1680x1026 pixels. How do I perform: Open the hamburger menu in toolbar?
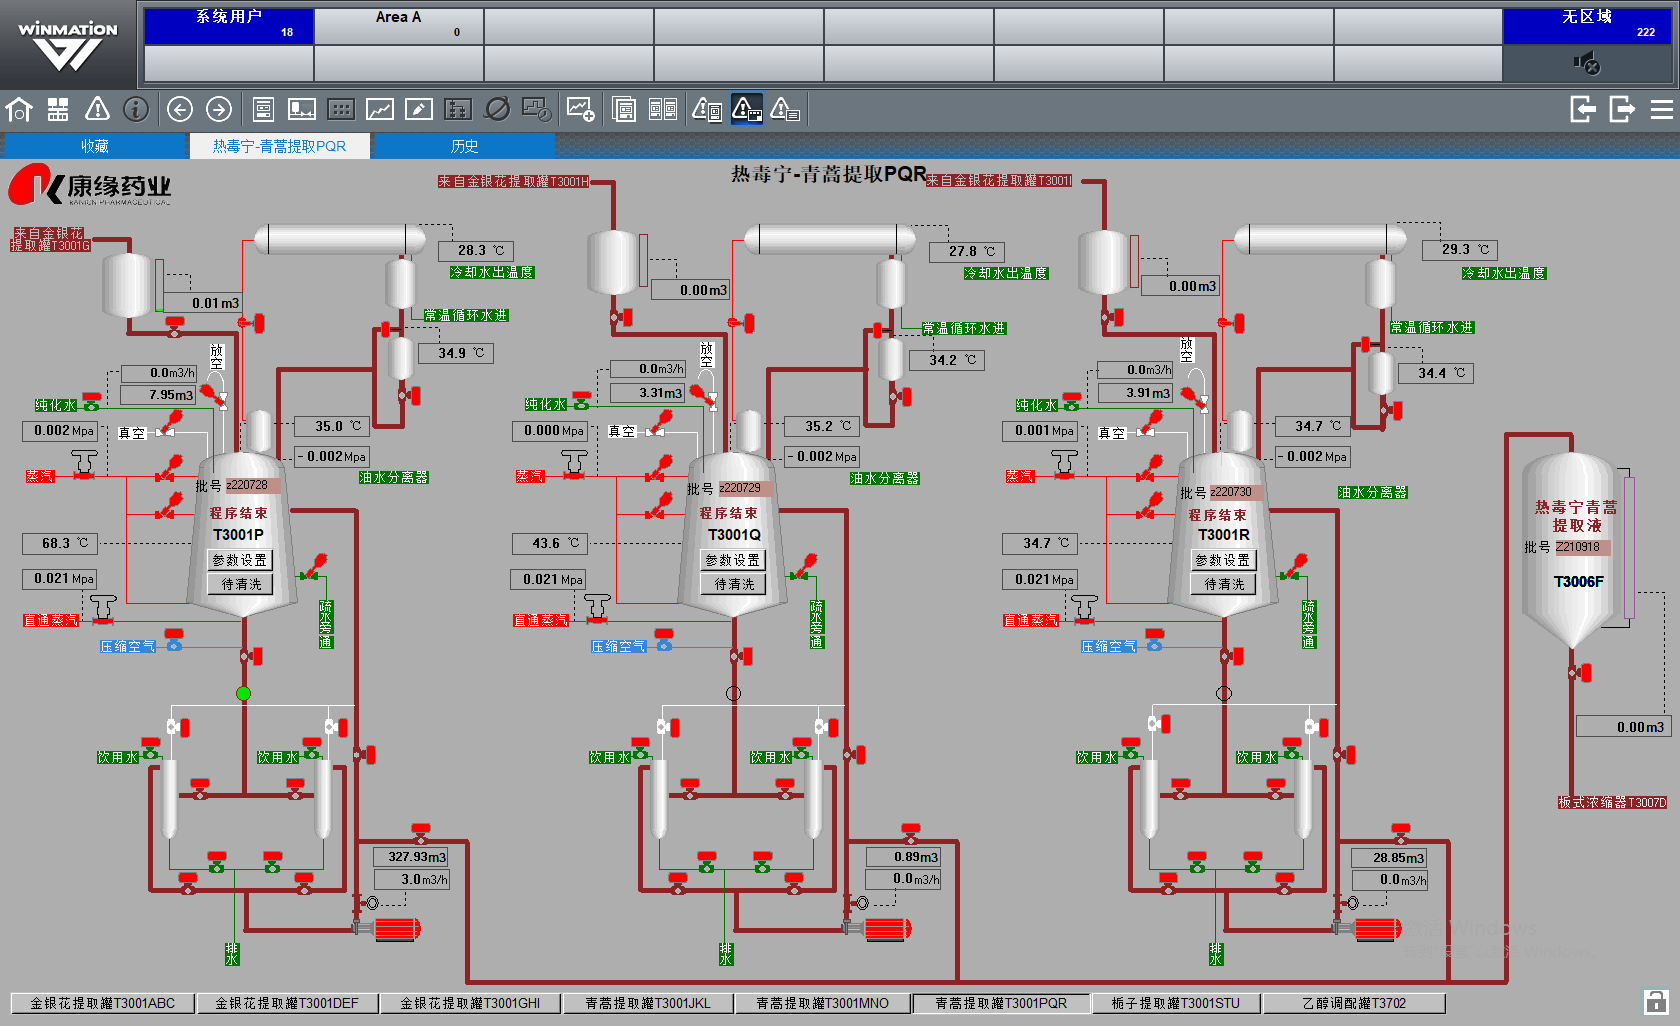(x=1661, y=109)
